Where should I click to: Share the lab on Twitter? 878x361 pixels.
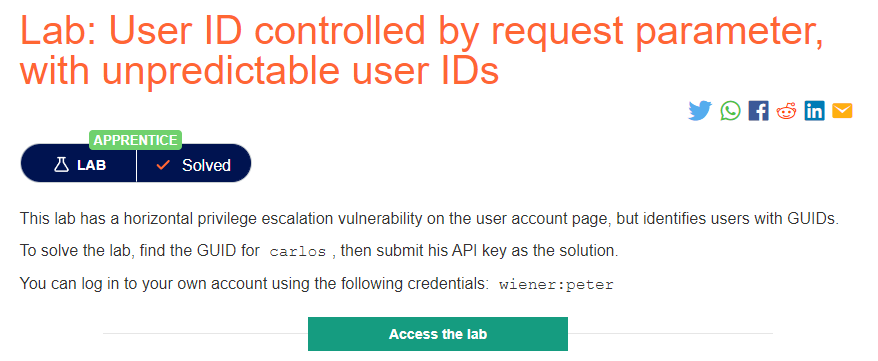pos(699,111)
